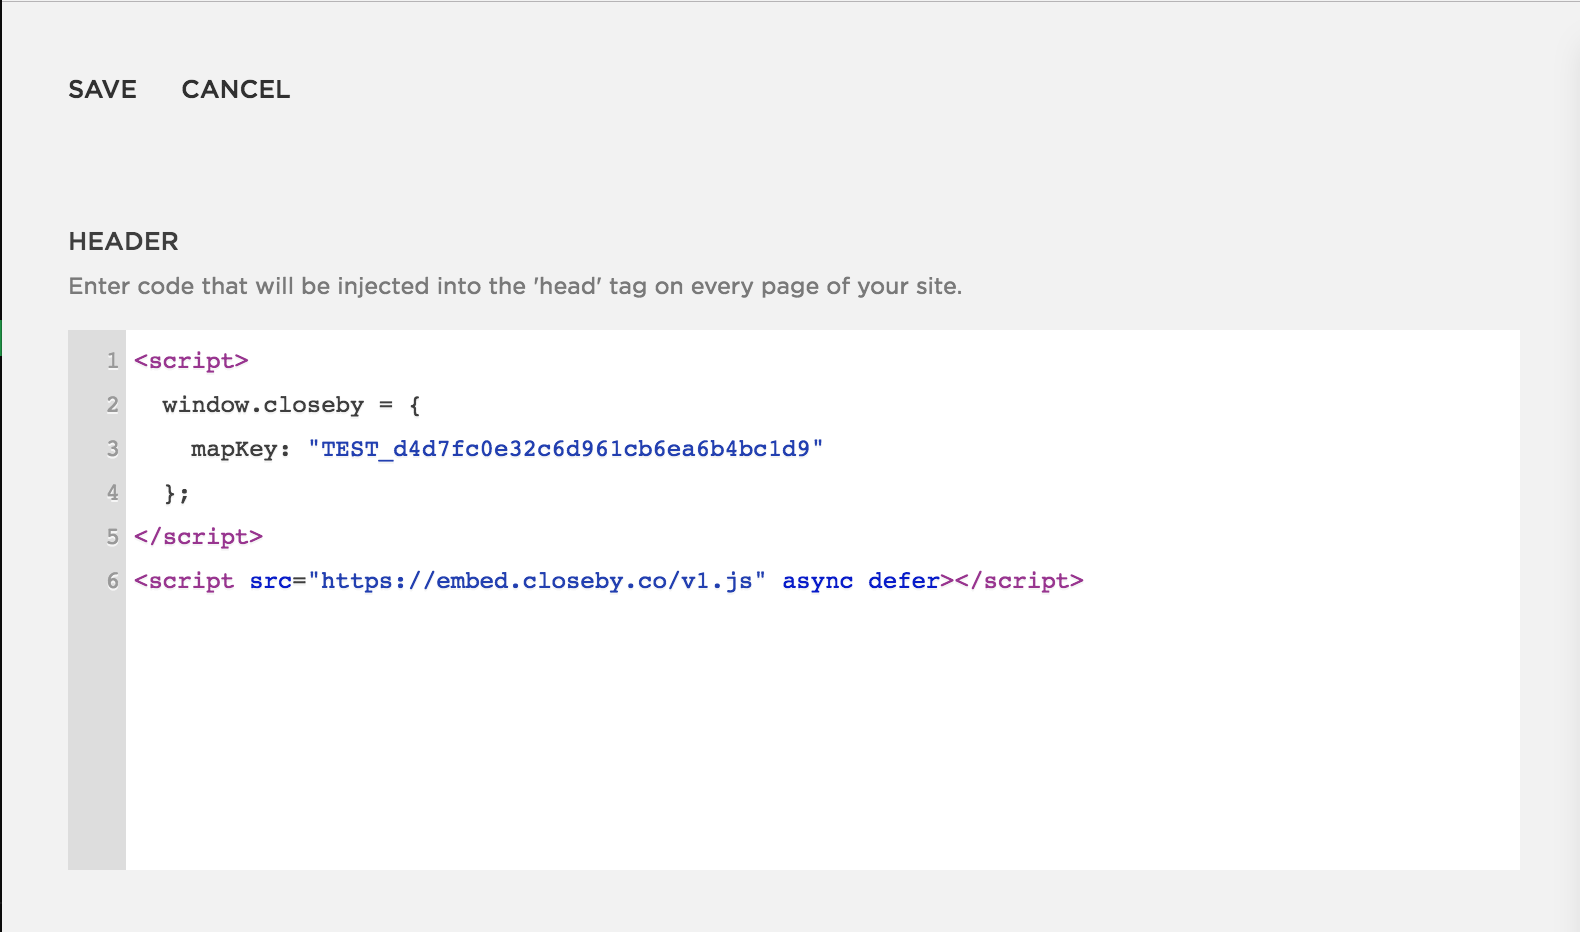Click line number 4 in gutter
This screenshot has height=932, width=1580.
(x=113, y=493)
